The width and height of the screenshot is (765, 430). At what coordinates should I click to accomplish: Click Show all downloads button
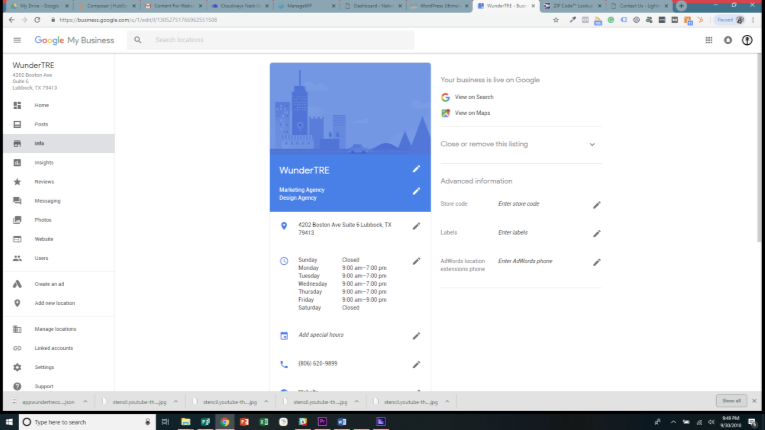click(x=731, y=401)
